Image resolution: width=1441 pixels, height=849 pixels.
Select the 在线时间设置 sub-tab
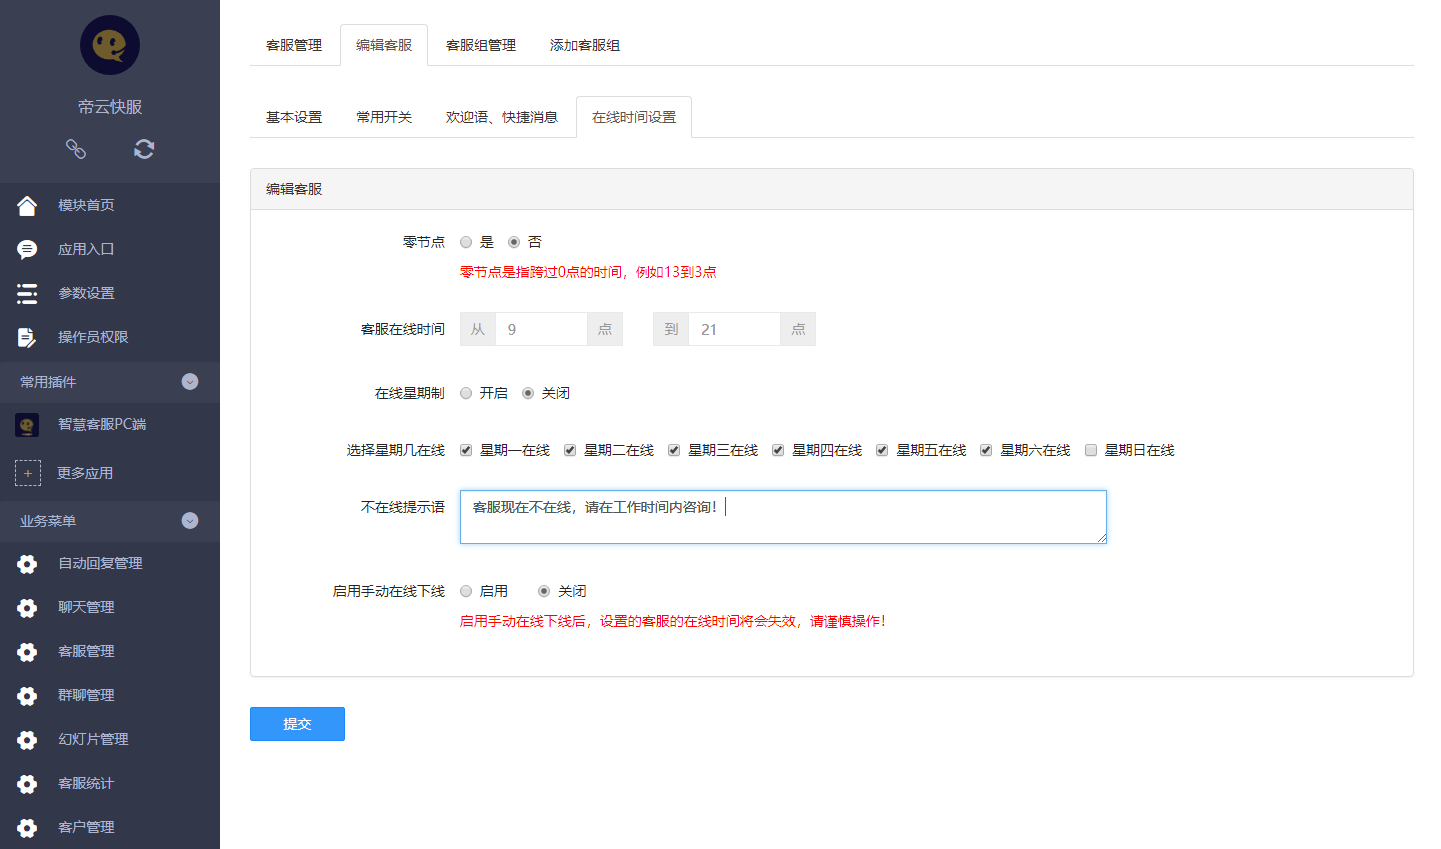(634, 117)
